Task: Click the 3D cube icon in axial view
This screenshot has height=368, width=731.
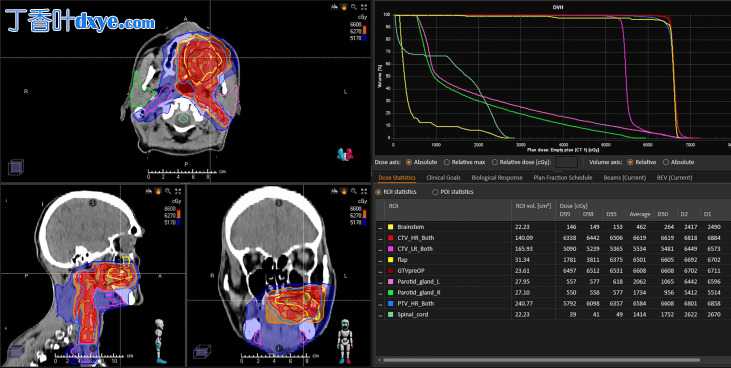Action: [16, 167]
